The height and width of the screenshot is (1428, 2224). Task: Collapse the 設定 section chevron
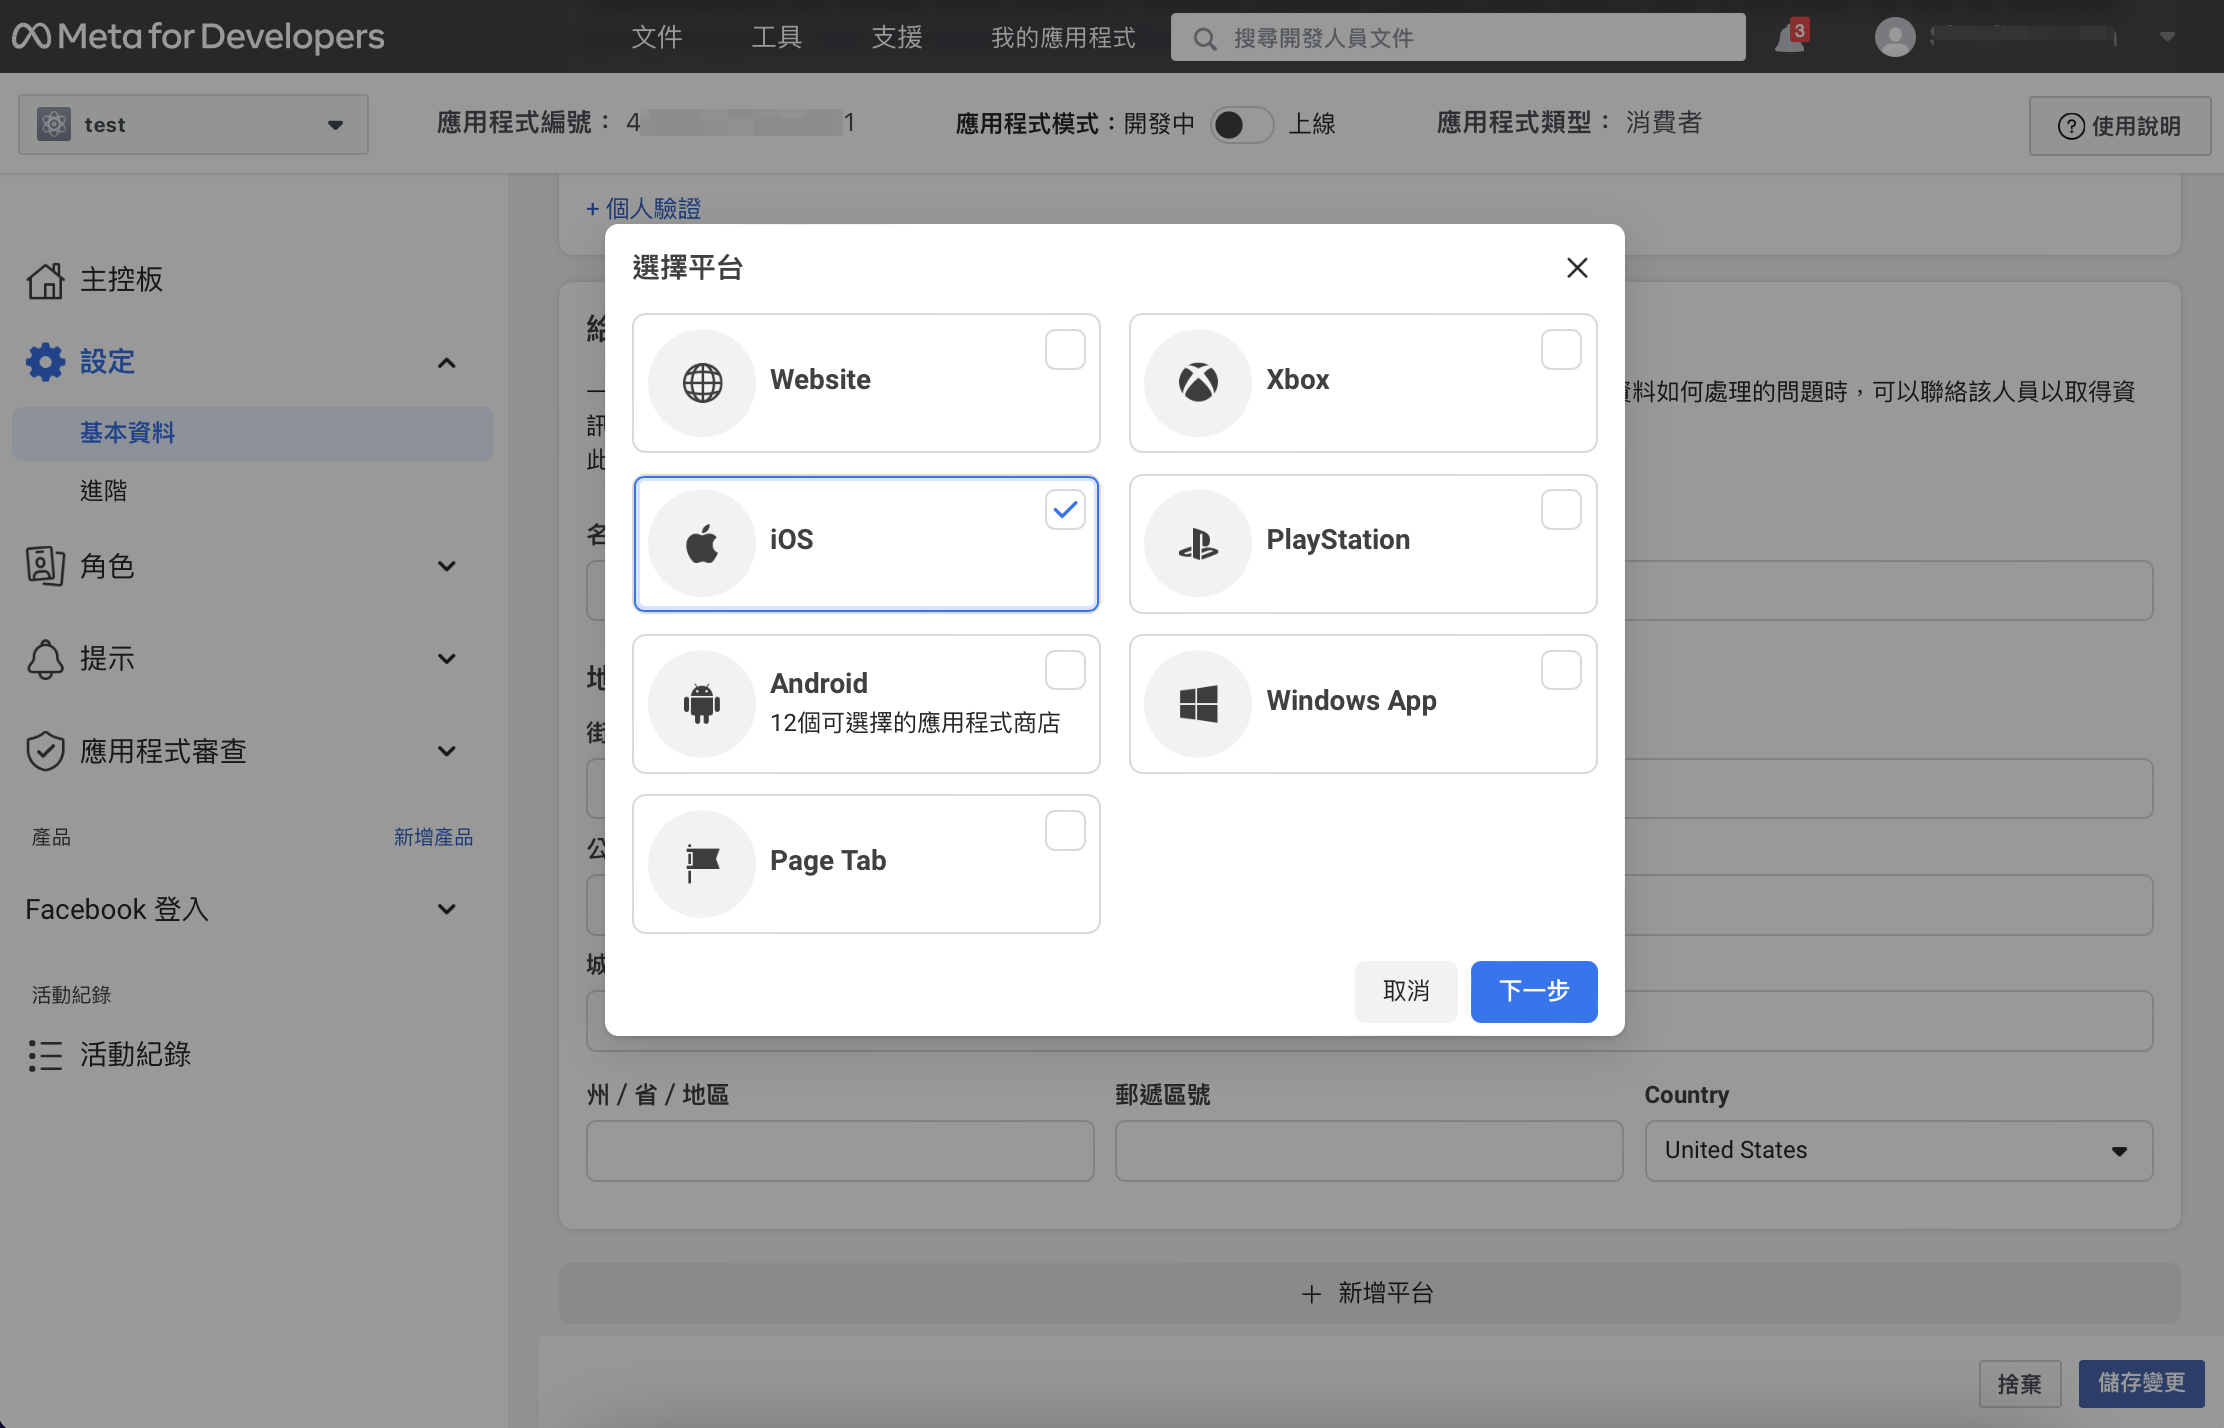[x=447, y=363]
